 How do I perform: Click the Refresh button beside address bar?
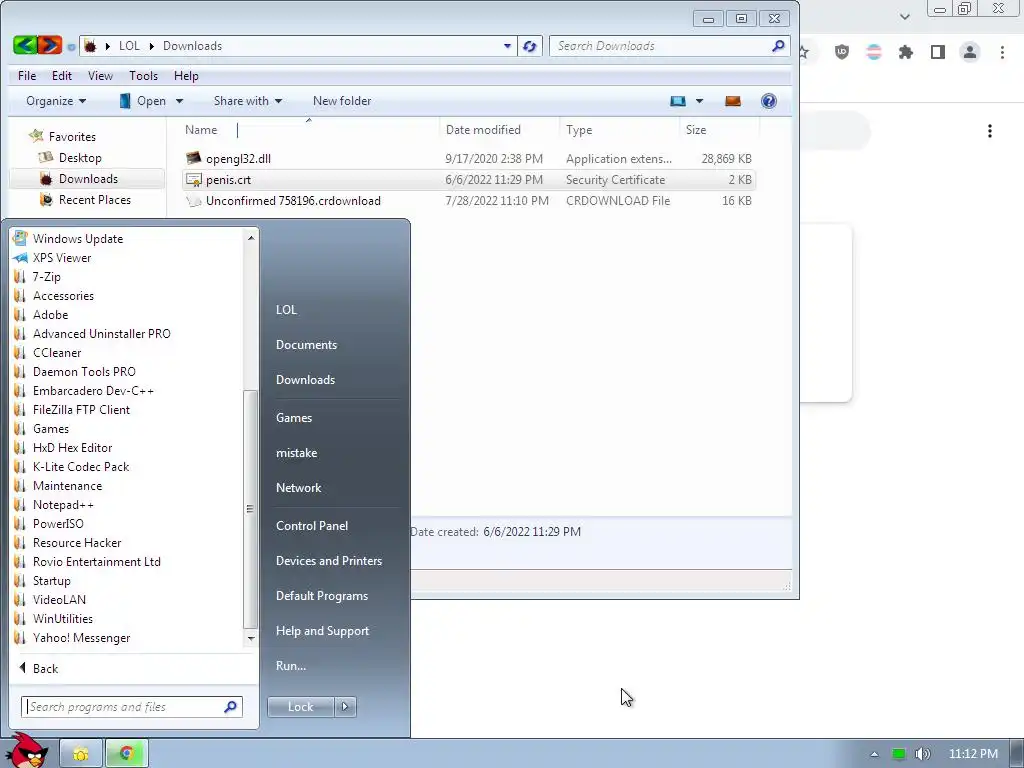coord(530,46)
